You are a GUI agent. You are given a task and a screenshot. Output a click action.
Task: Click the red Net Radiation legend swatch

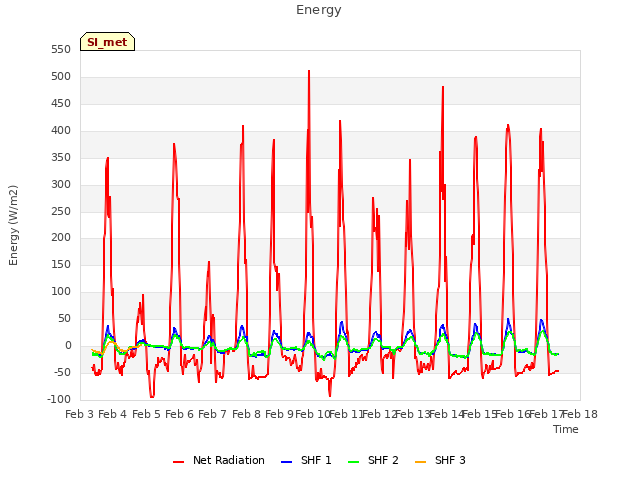[x=178, y=462]
